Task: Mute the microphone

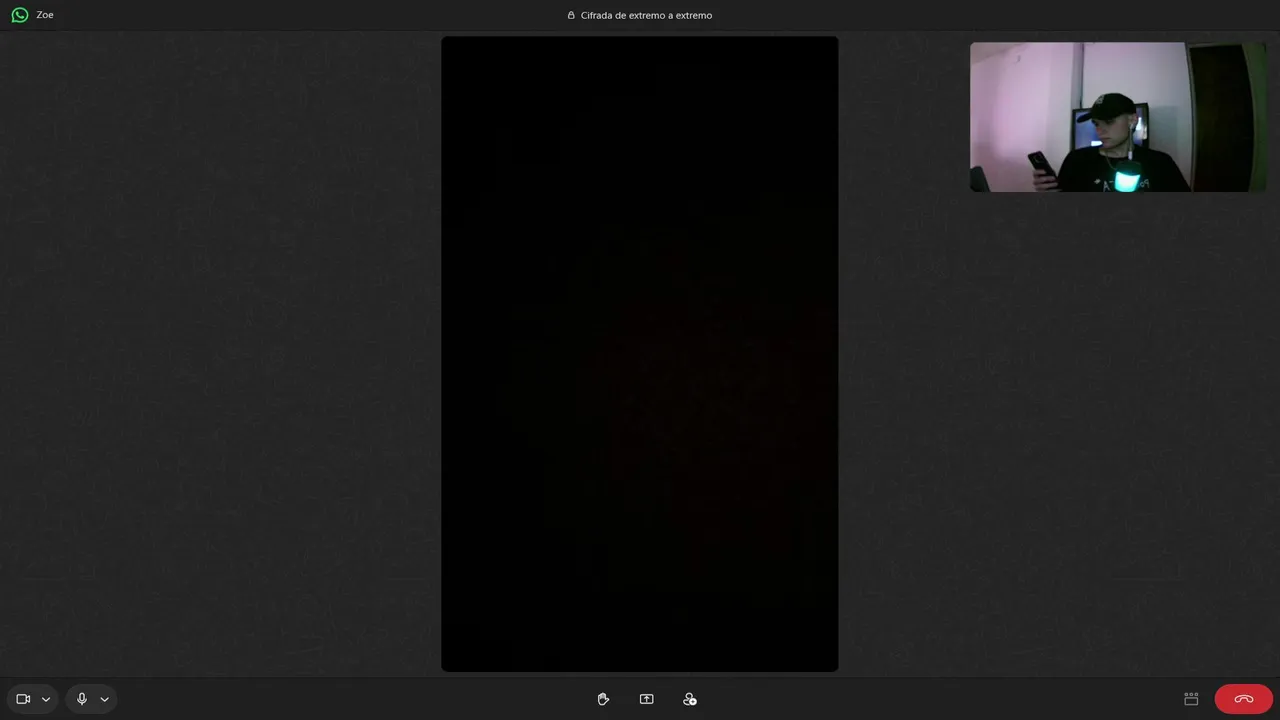Action: (82, 699)
